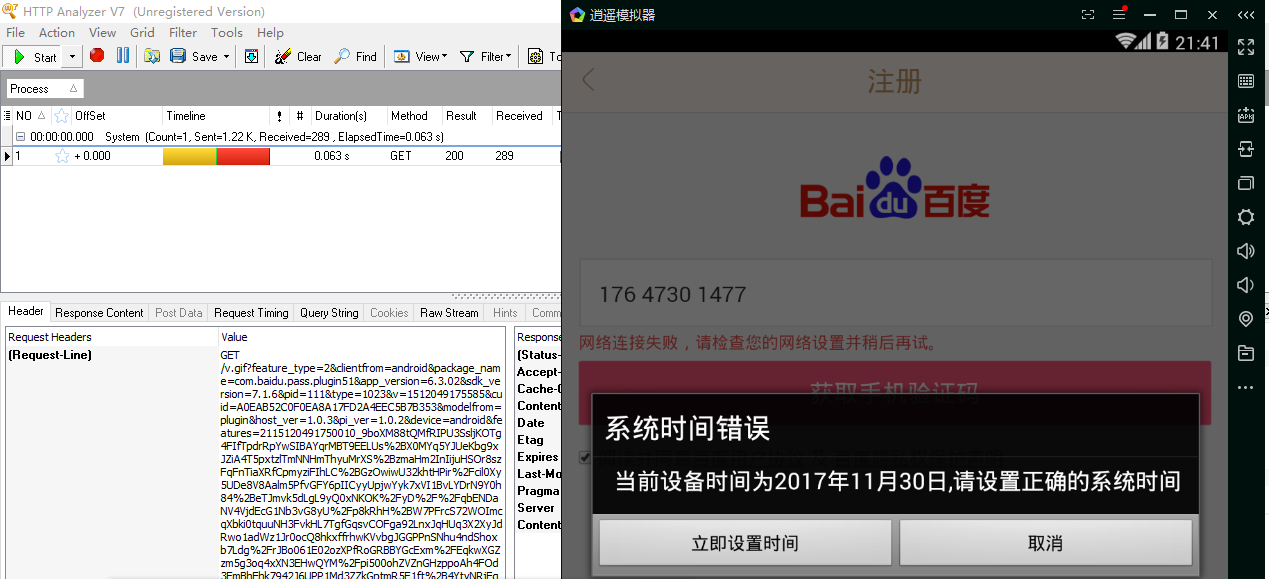Pause capture with the blue pause icon
Viewport: 1269px width, 579px height.
point(123,56)
